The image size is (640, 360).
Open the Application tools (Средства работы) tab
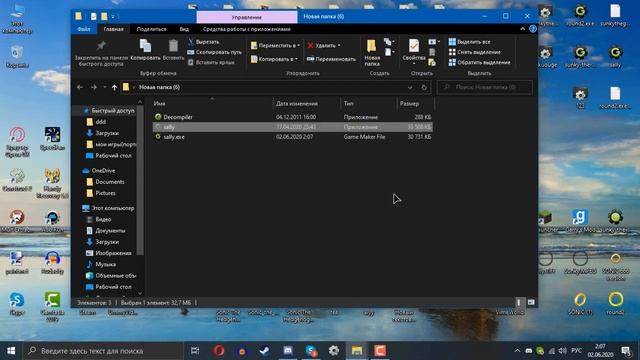coord(247,29)
